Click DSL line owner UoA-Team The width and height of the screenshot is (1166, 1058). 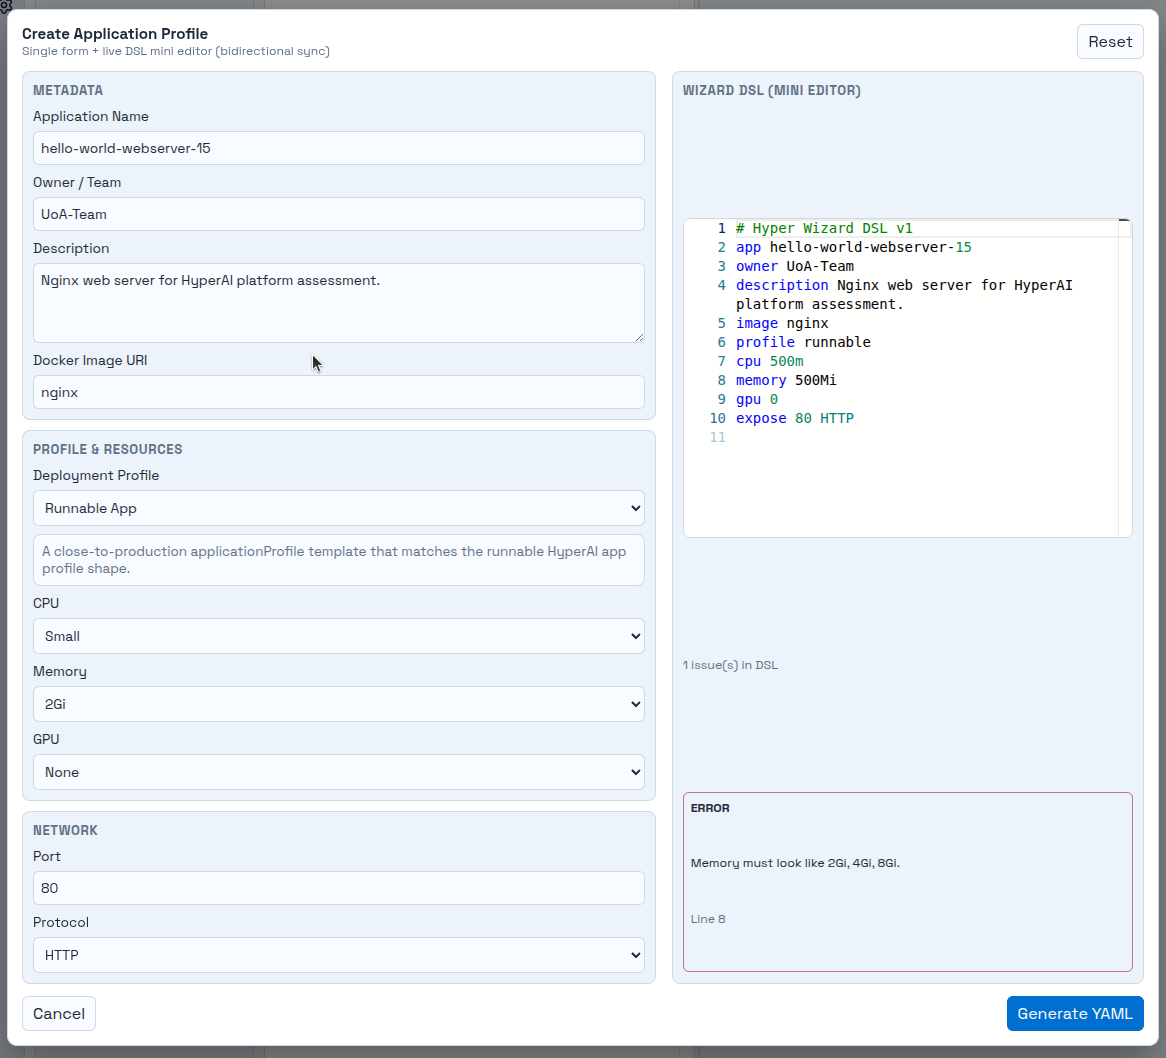point(794,266)
